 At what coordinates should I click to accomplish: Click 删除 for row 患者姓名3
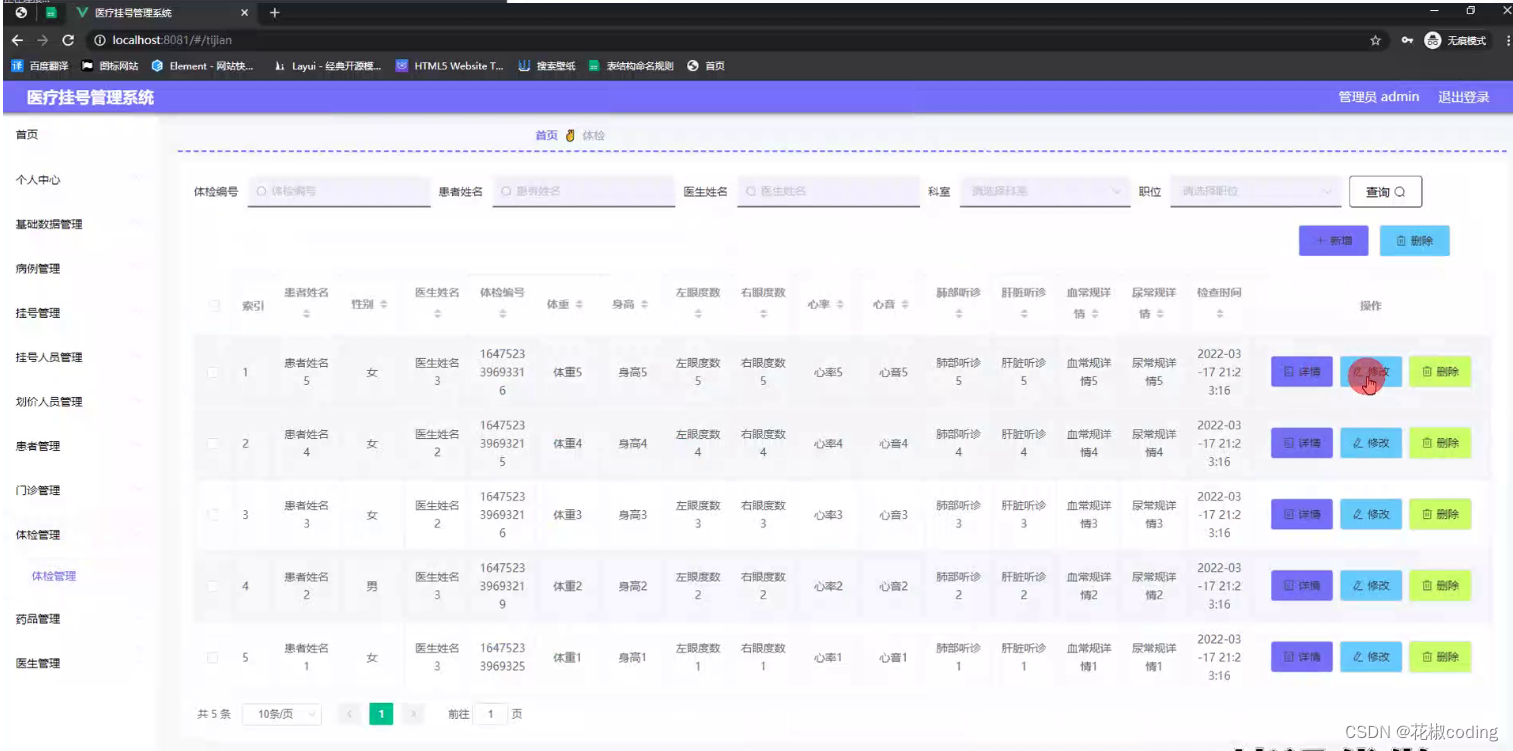point(1440,514)
